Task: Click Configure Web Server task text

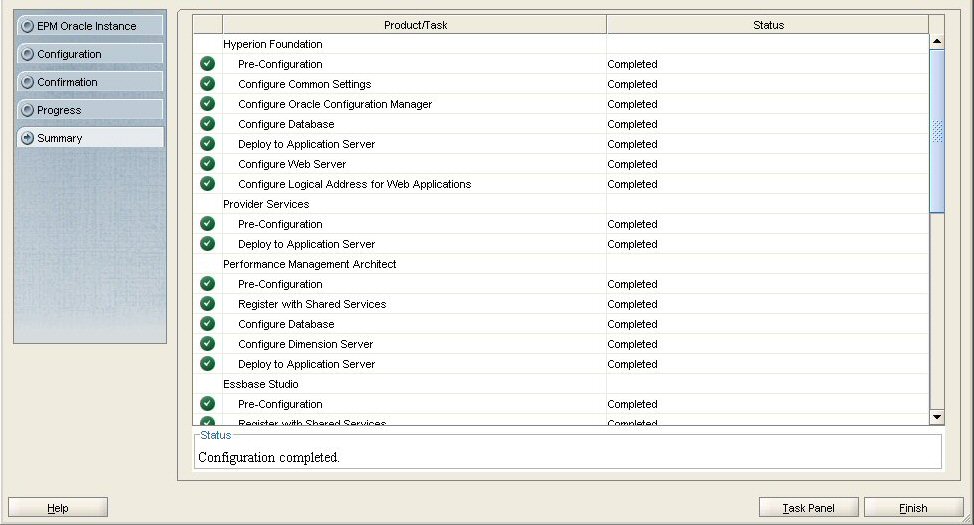Action: coord(292,164)
